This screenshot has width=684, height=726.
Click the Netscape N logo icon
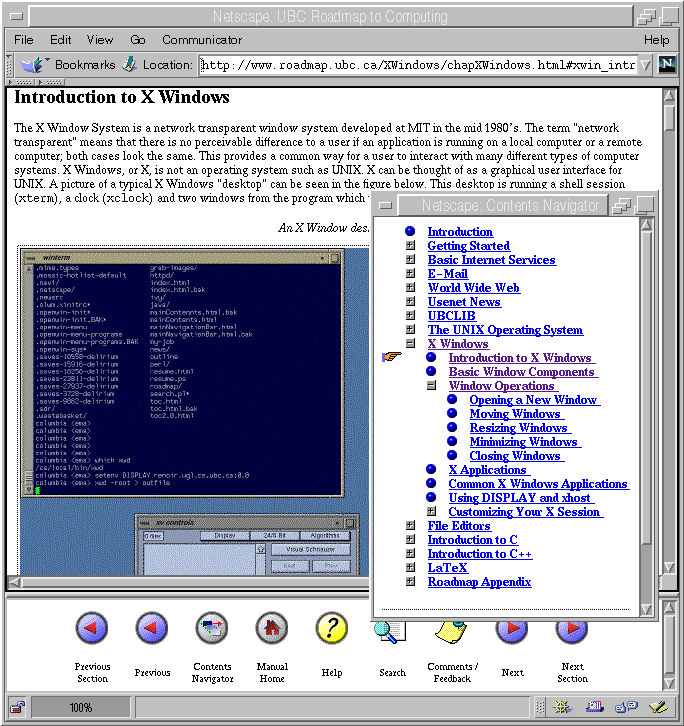tap(667, 65)
